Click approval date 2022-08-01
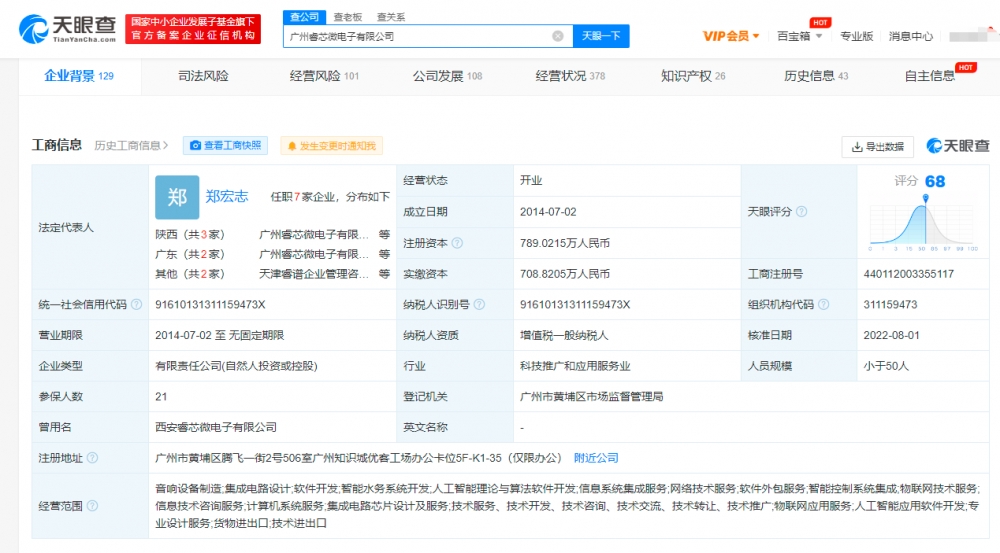Screen dimensions: 1000x553 892,335
